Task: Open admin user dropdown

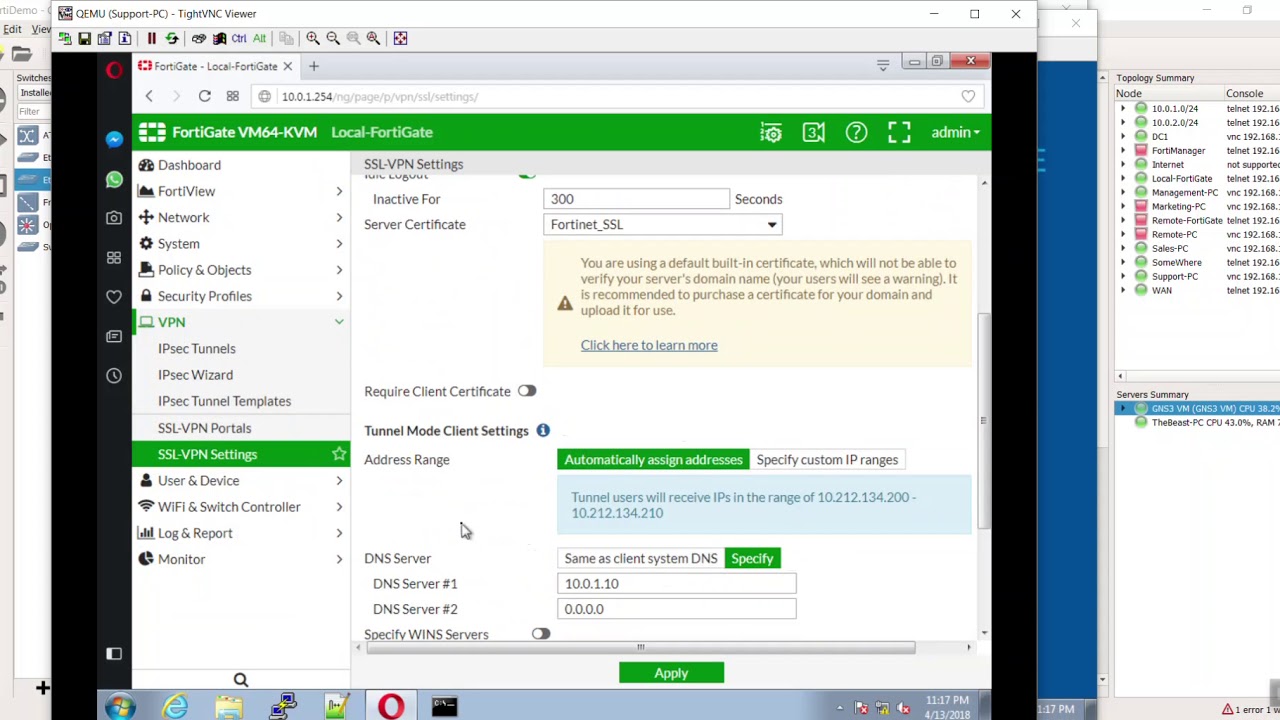Action: click(955, 132)
